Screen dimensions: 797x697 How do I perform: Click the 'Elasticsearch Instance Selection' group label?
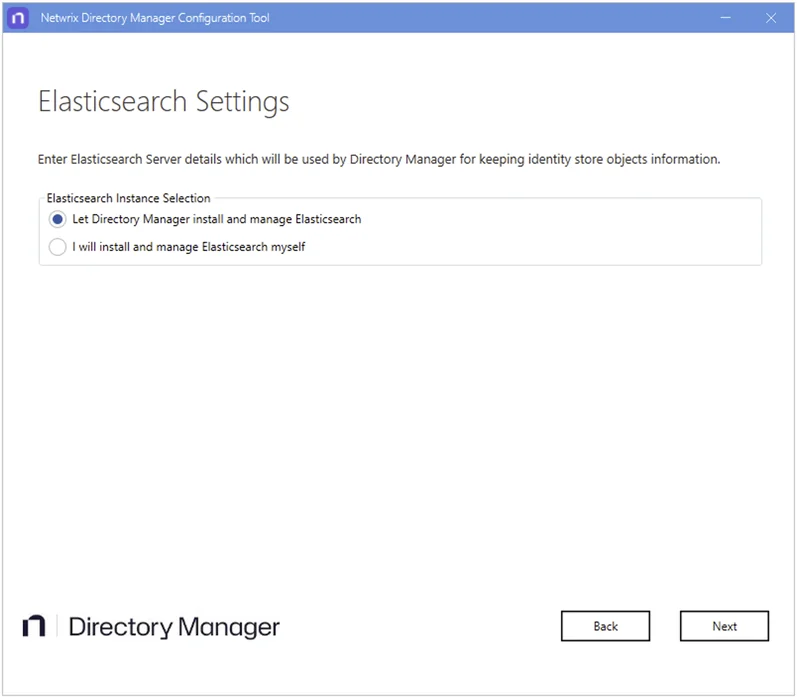click(128, 198)
